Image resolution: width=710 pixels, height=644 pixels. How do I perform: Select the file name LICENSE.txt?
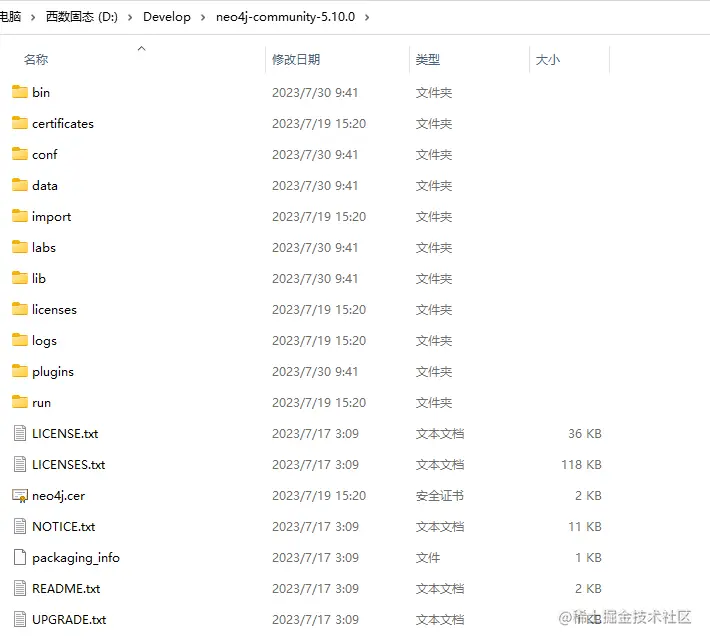click(x=65, y=433)
